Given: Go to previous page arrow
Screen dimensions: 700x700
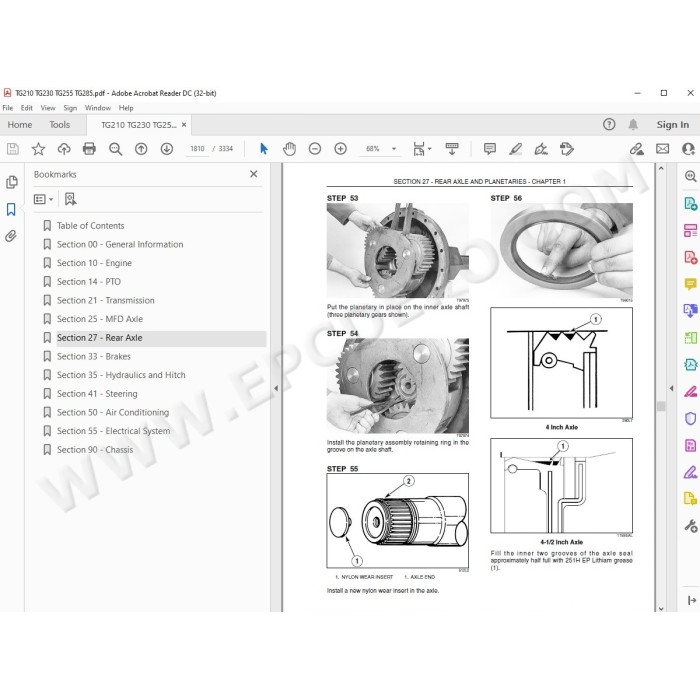Looking at the screenshot, I should click(141, 149).
